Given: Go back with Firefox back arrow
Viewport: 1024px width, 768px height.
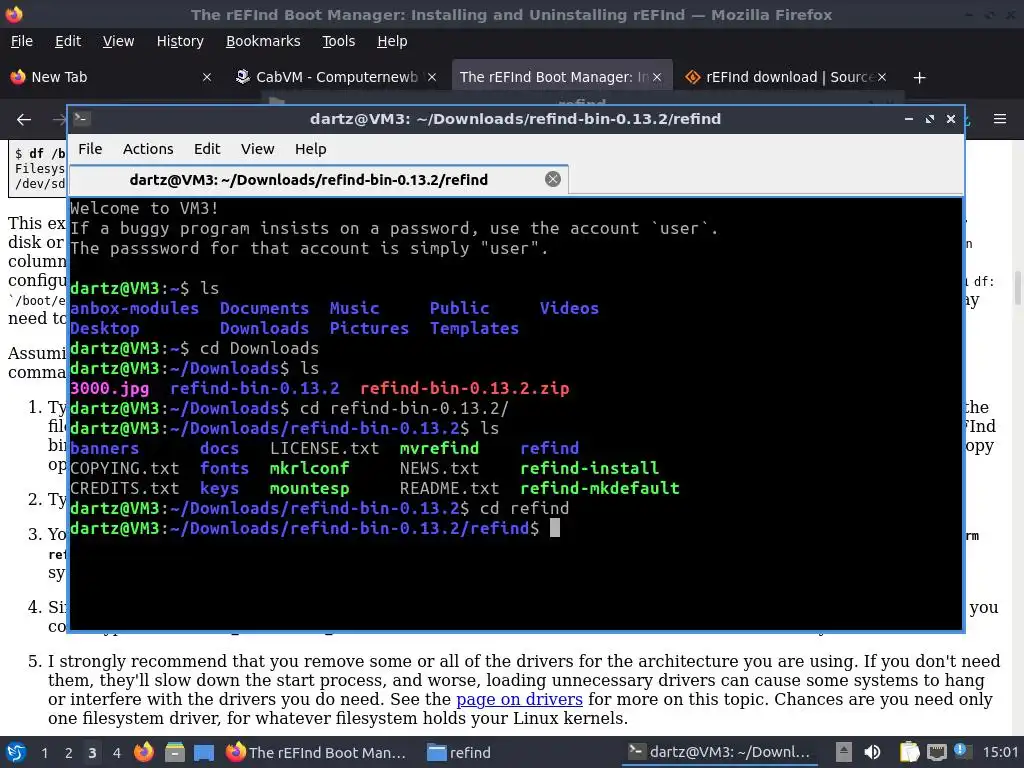Looking at the screenshot, I should [x=24, y=120].
